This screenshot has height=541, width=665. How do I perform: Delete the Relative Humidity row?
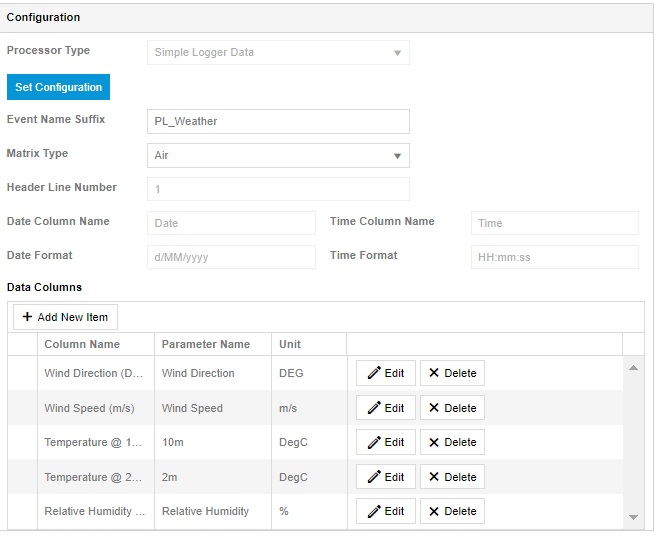point(452,511)
